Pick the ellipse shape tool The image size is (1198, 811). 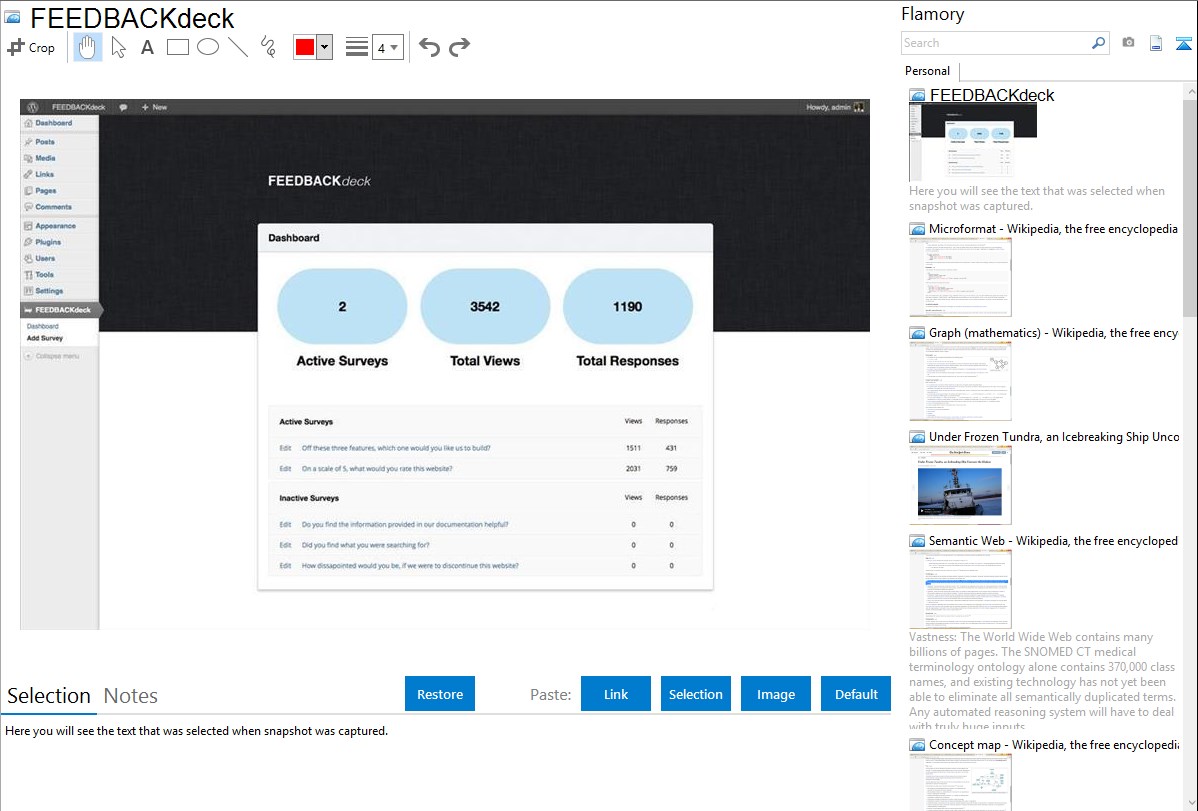(x=208, y=47)
